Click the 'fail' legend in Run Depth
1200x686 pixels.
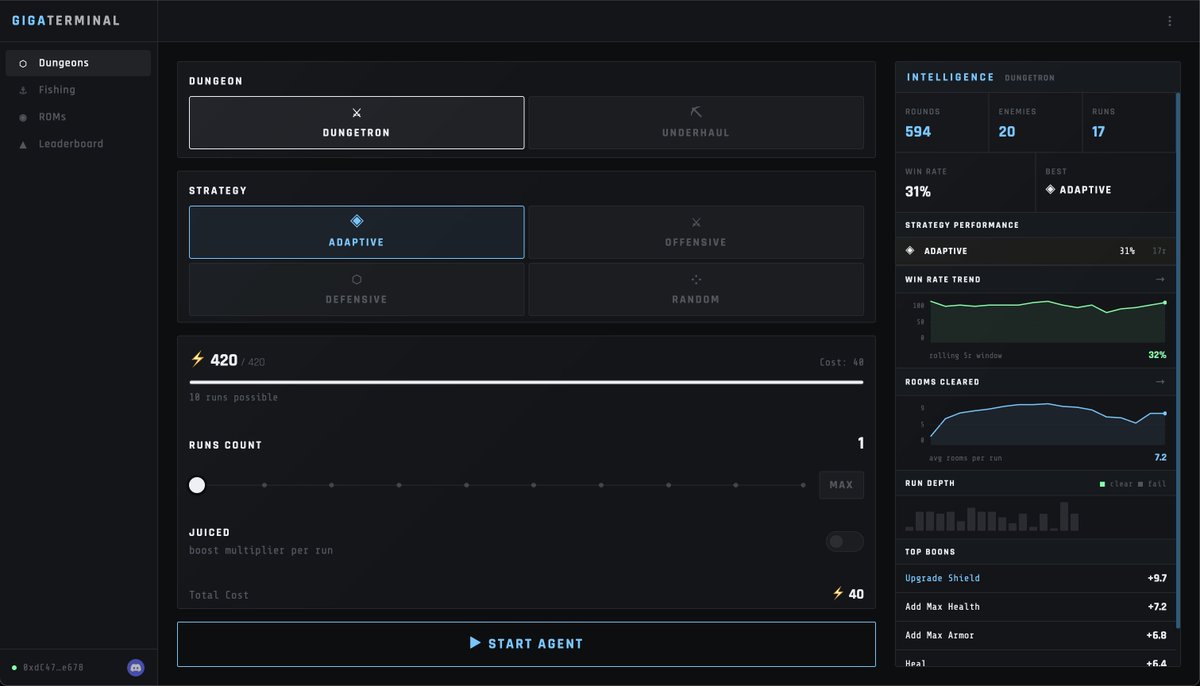1152,484
